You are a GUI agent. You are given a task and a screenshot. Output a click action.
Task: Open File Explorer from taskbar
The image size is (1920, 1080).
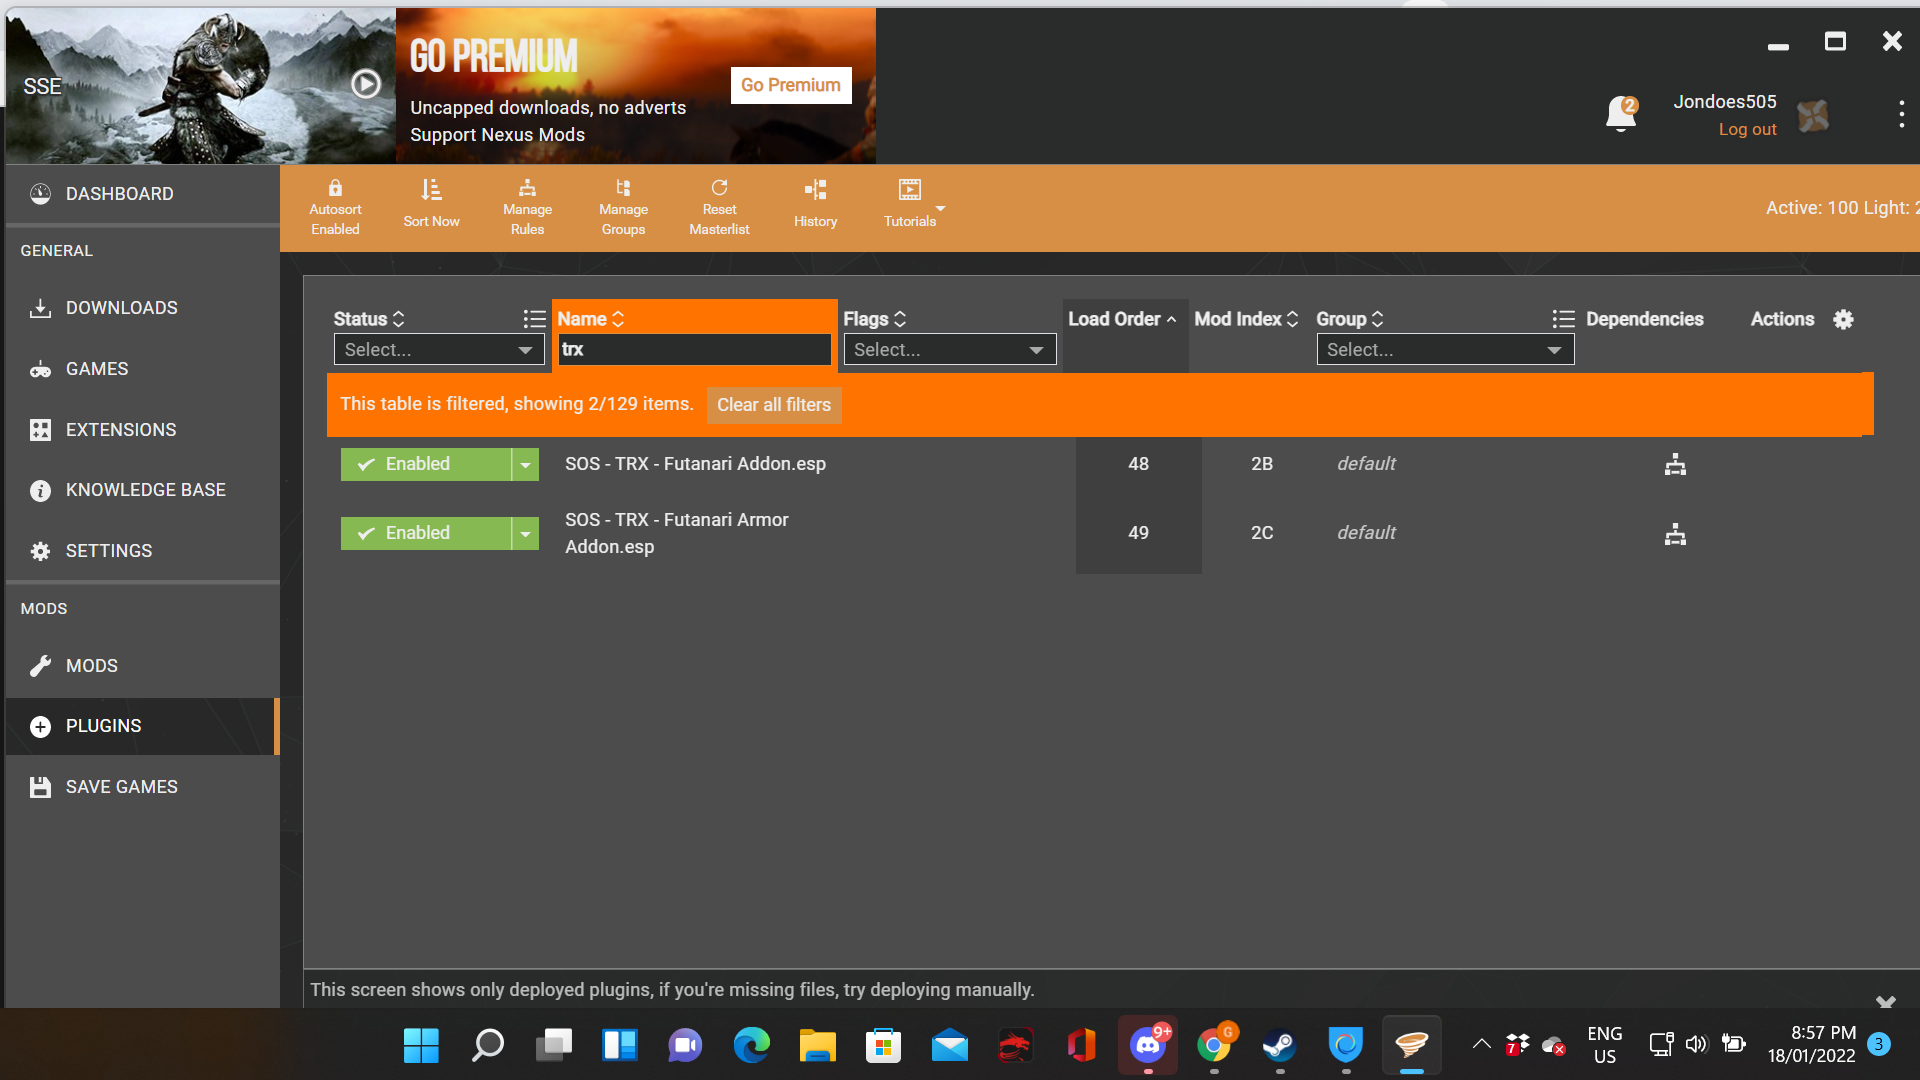pyautogui.click(x=817, y=1046)
